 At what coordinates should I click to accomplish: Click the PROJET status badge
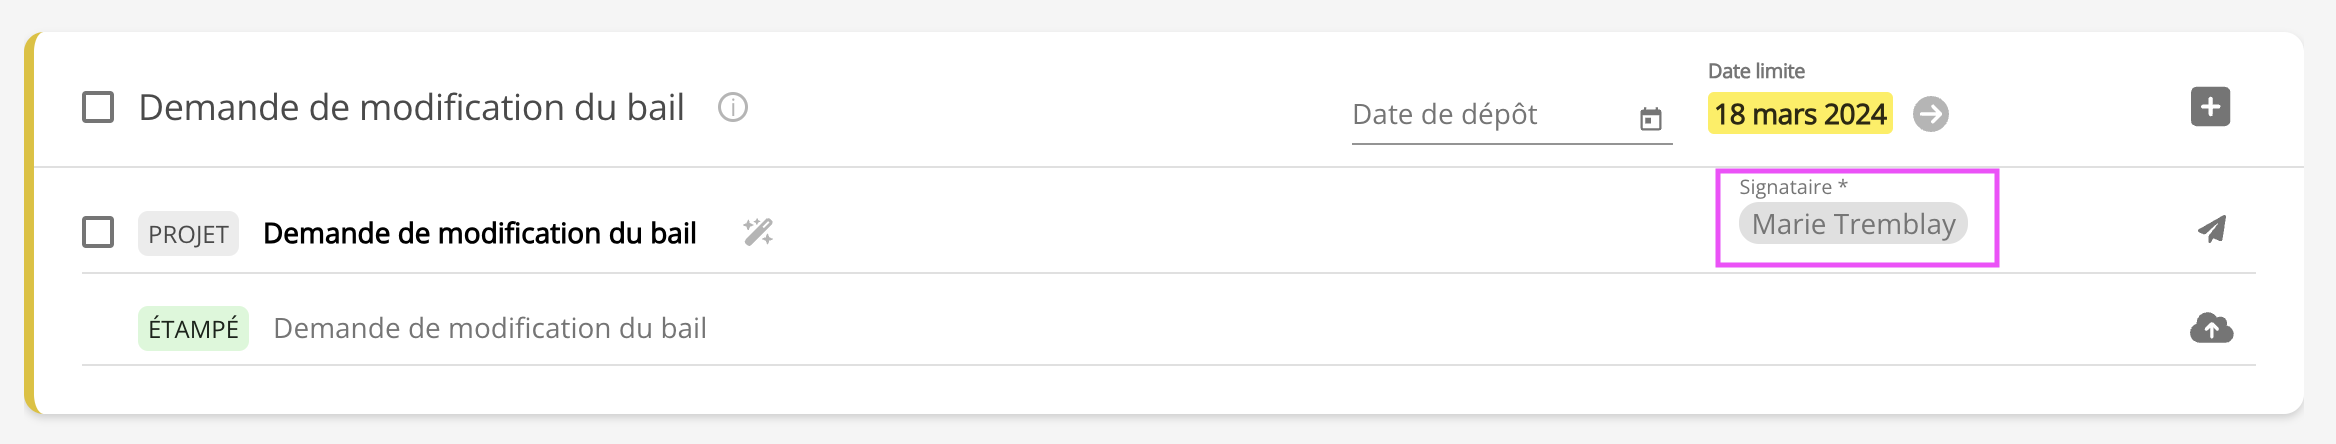coord(188,234)
